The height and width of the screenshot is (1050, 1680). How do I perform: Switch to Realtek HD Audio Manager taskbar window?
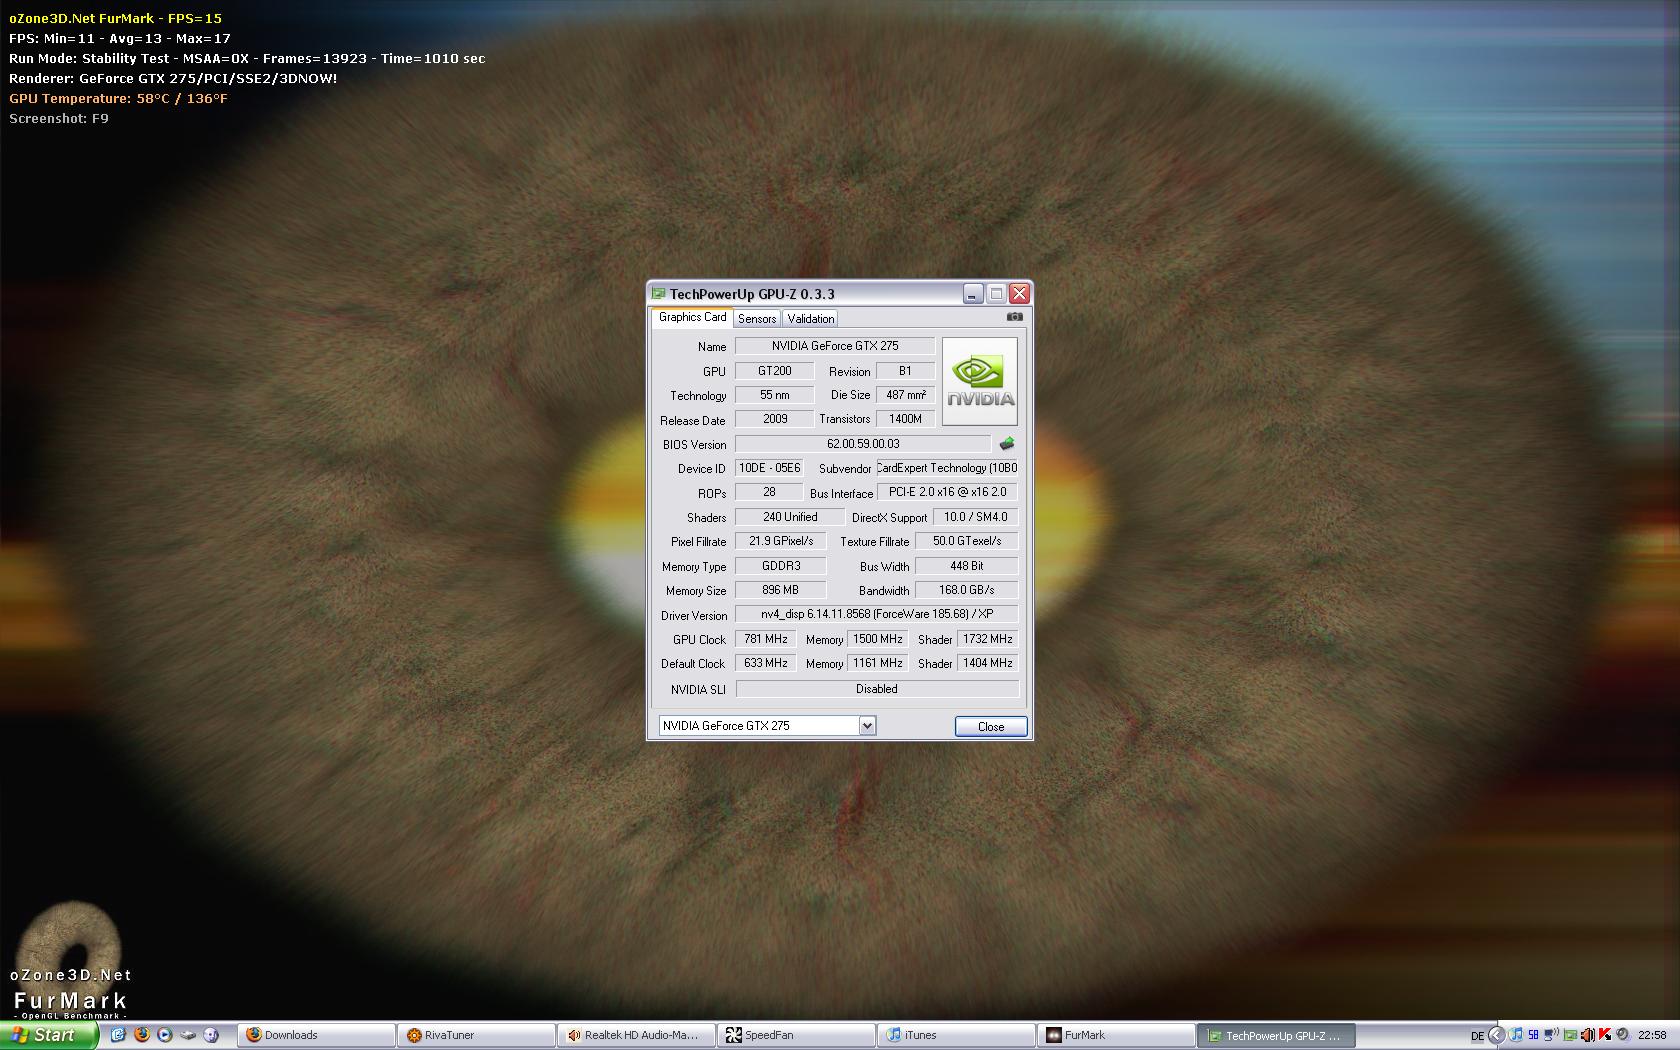(x=636, y=1035)
